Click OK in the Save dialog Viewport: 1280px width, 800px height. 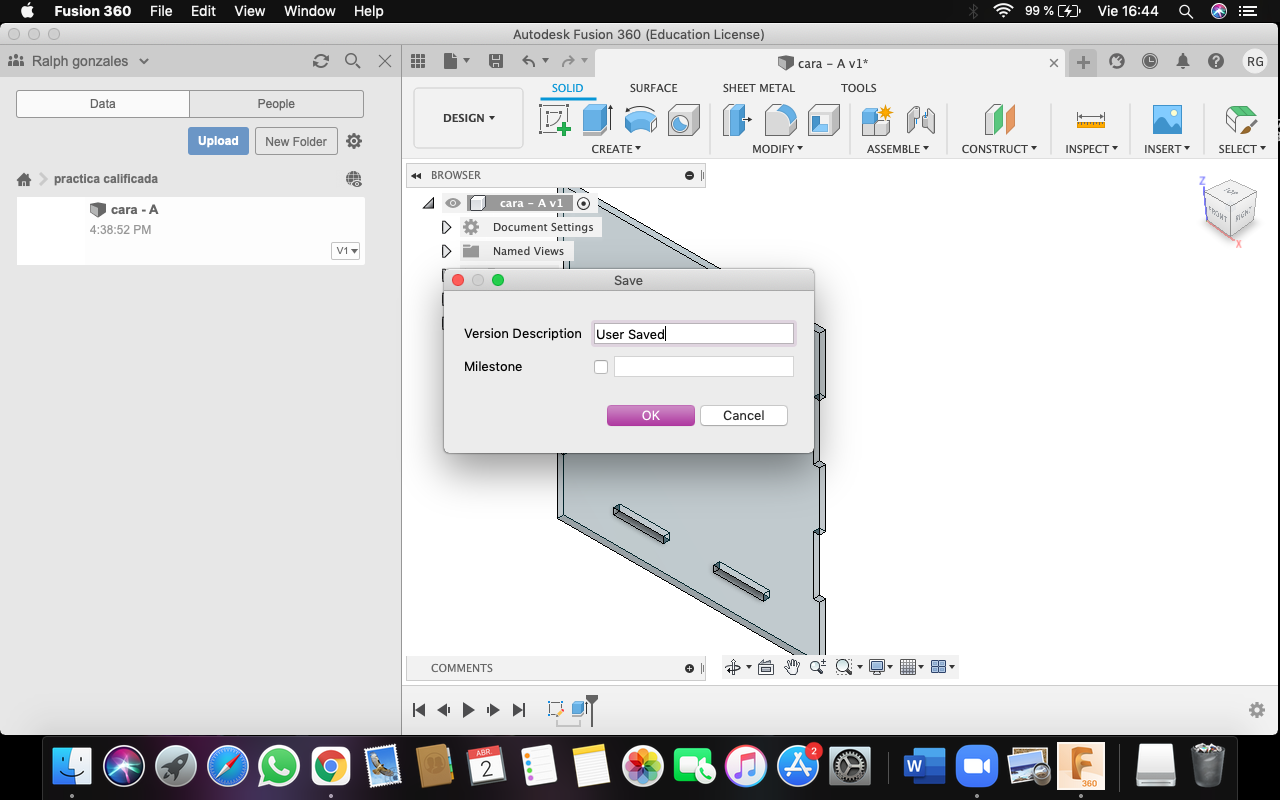[651, 416]
